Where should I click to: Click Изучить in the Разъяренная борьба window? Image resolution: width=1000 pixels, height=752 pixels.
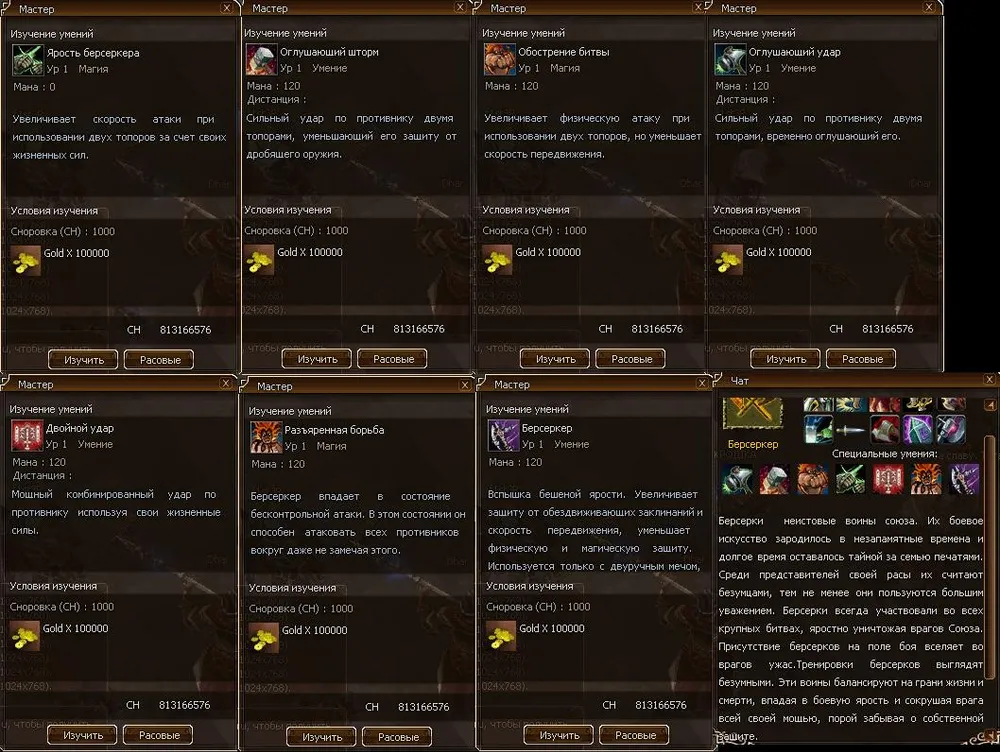322,737
